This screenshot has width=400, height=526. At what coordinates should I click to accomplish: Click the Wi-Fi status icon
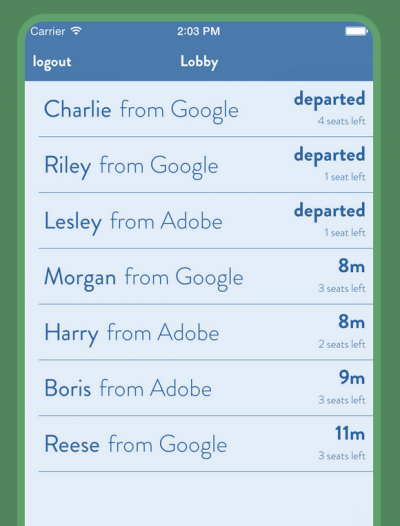pyautogui.click(x=77, y=31)
